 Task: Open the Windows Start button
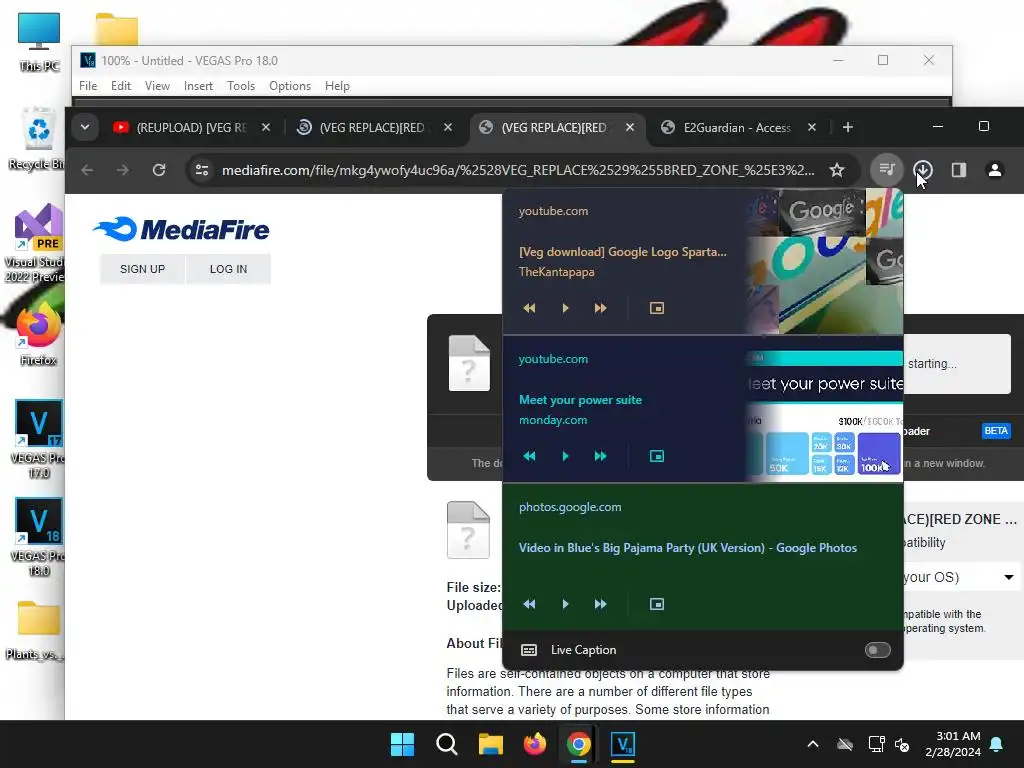[x=402, y=744]
